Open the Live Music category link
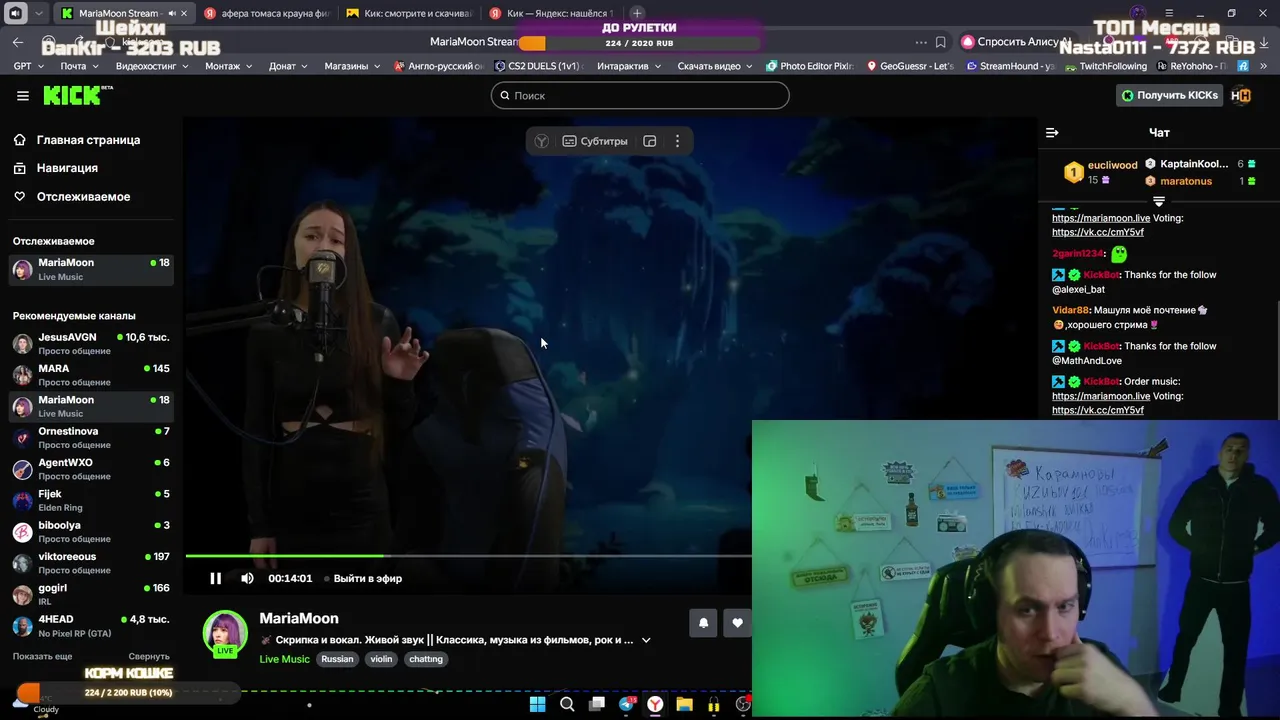1280x720 pixels. [284, 659]
